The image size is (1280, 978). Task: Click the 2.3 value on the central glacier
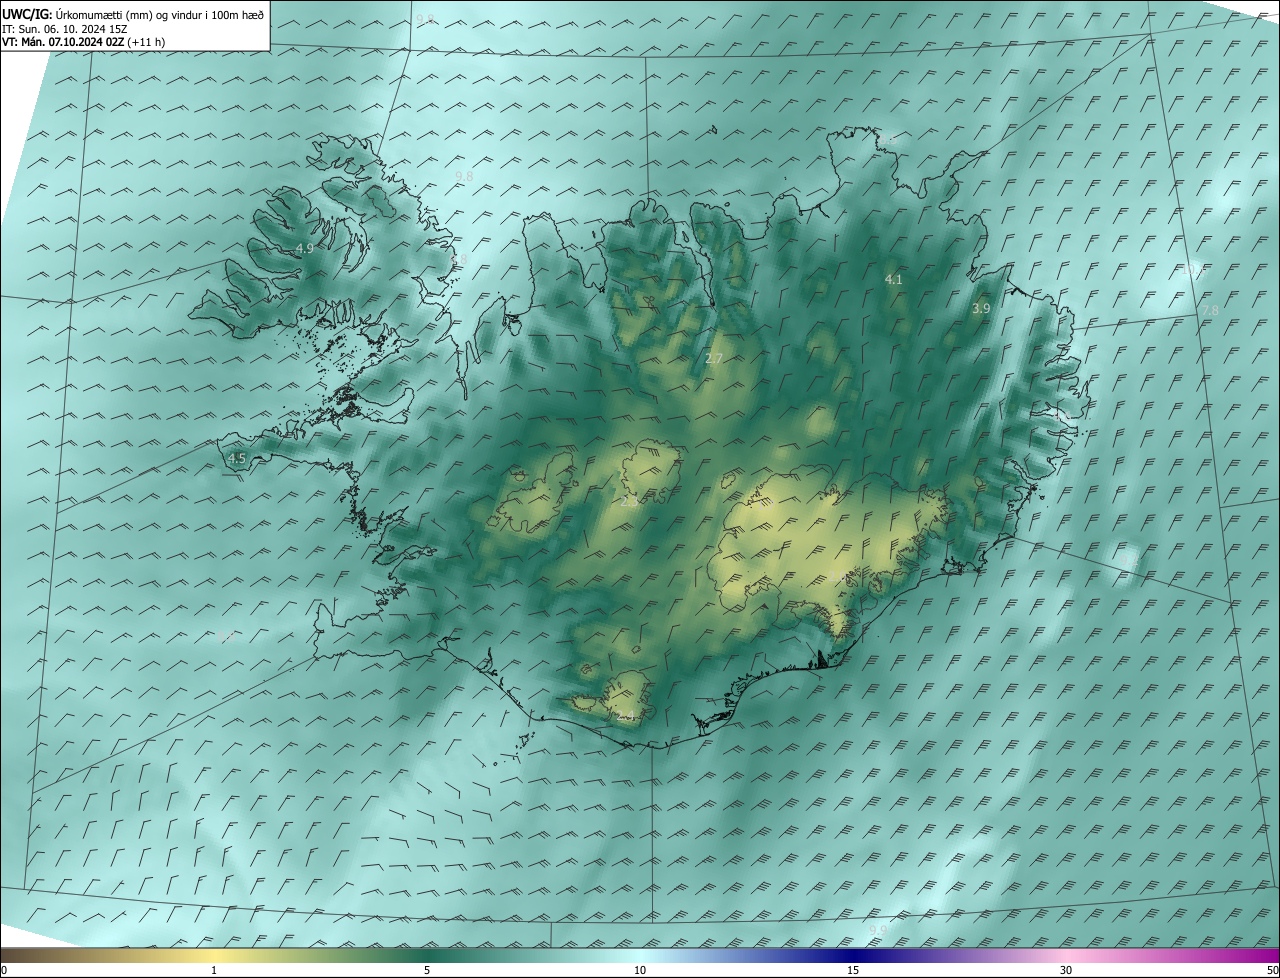tap(629, 502)
